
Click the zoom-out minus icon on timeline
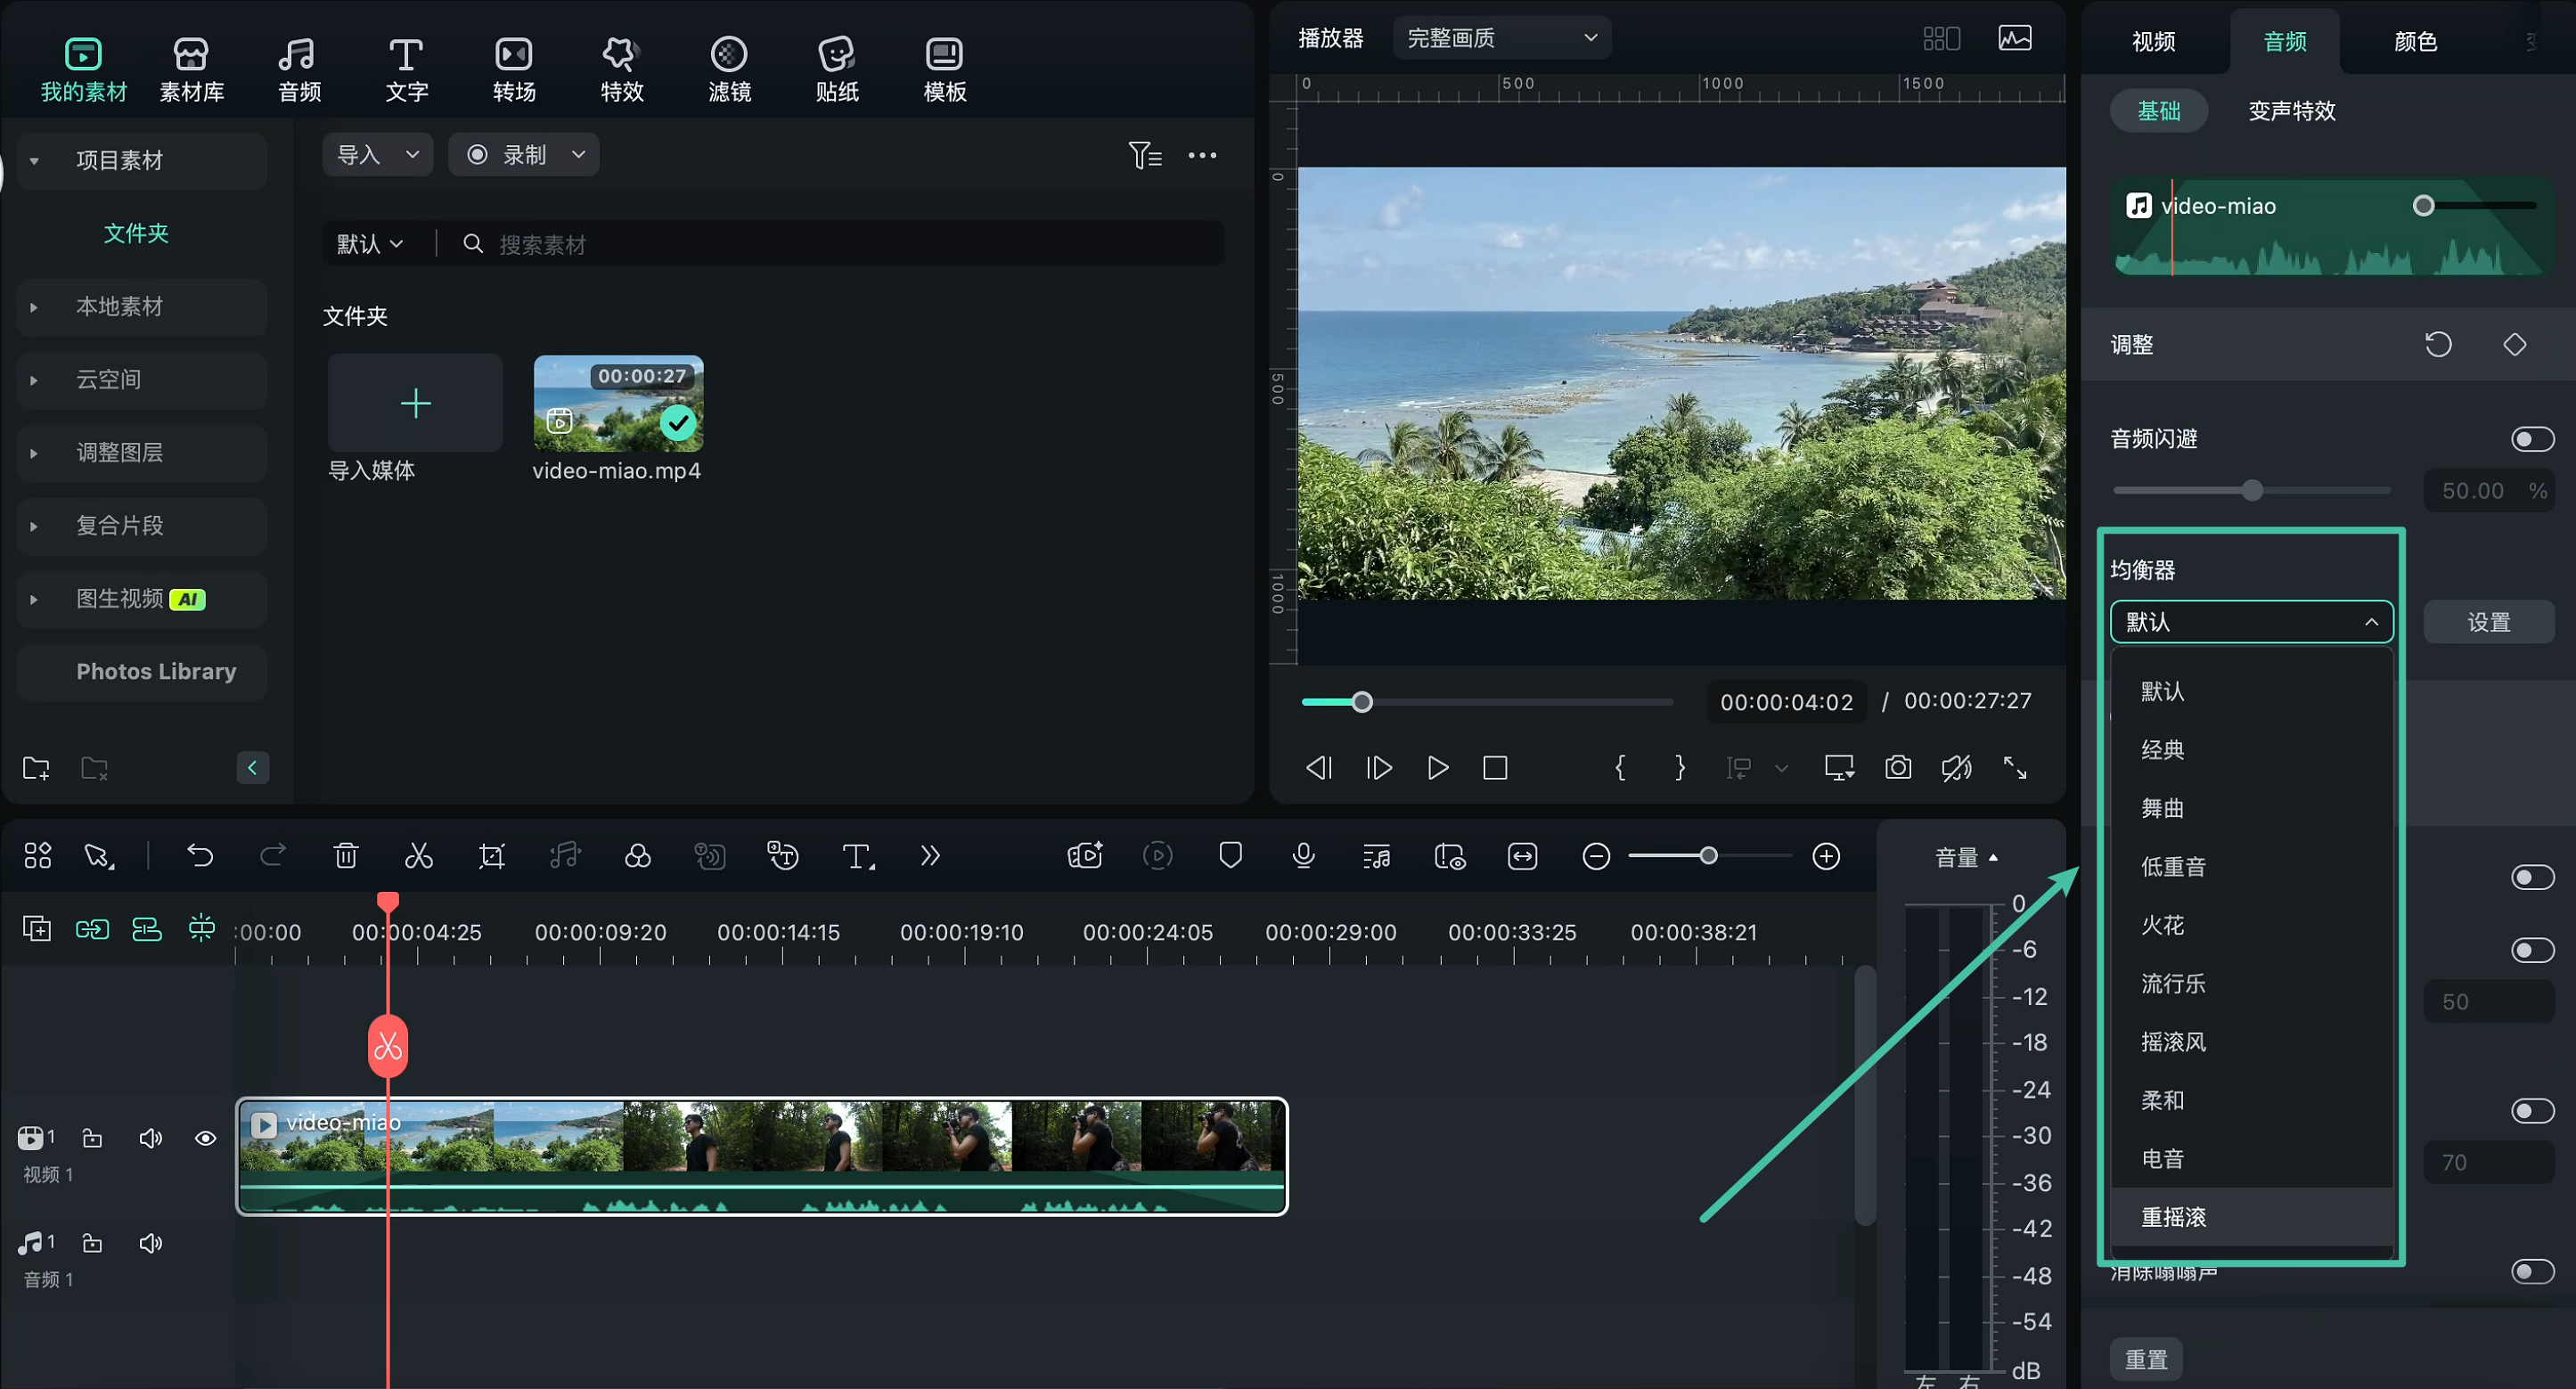[x=1596, y=856]
